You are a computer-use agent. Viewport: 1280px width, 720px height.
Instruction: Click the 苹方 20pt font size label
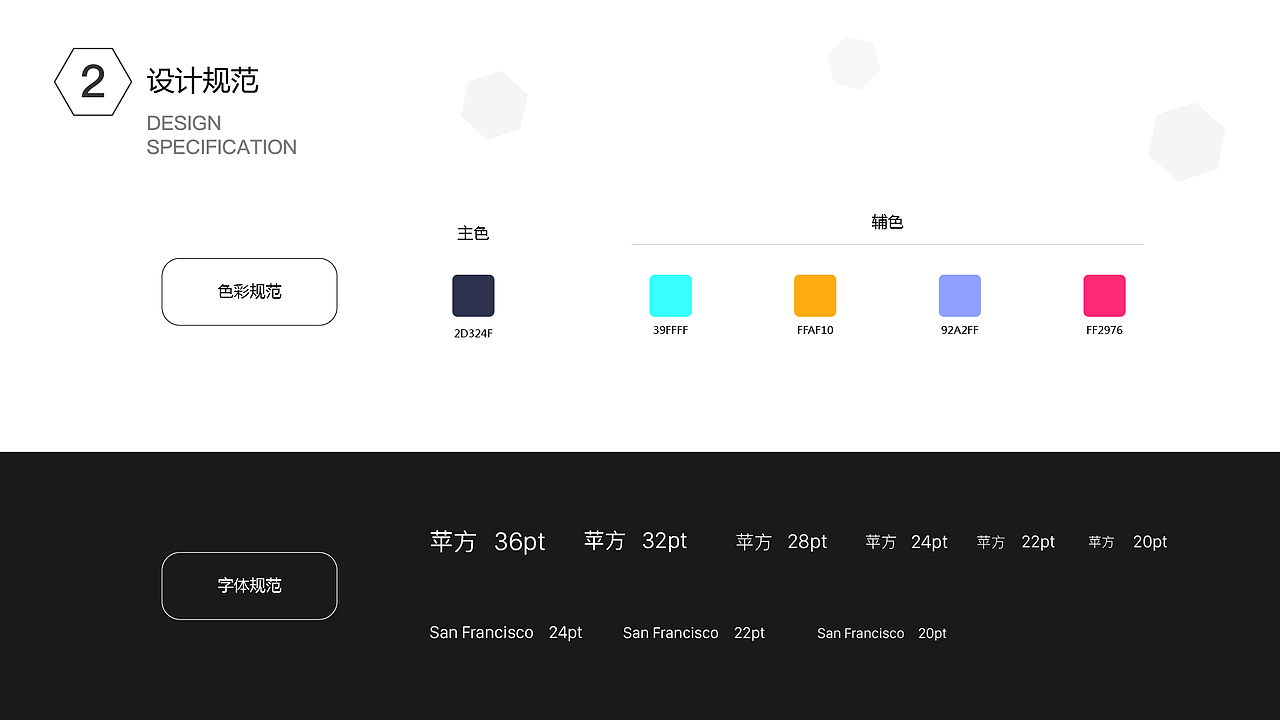[1128, 542]
